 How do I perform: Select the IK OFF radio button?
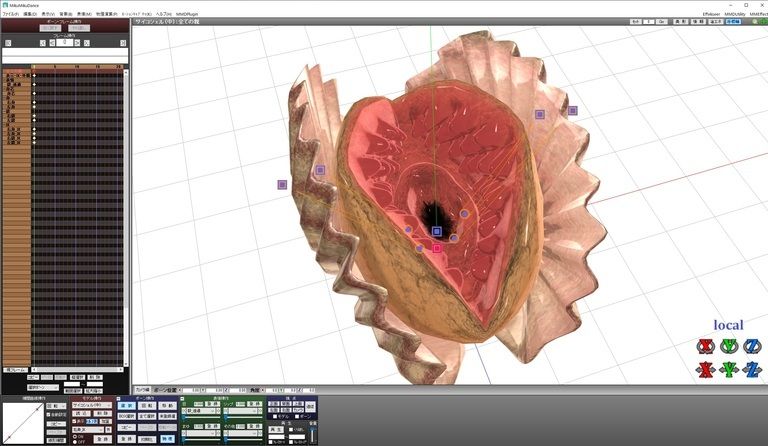[x=75, y=442]
